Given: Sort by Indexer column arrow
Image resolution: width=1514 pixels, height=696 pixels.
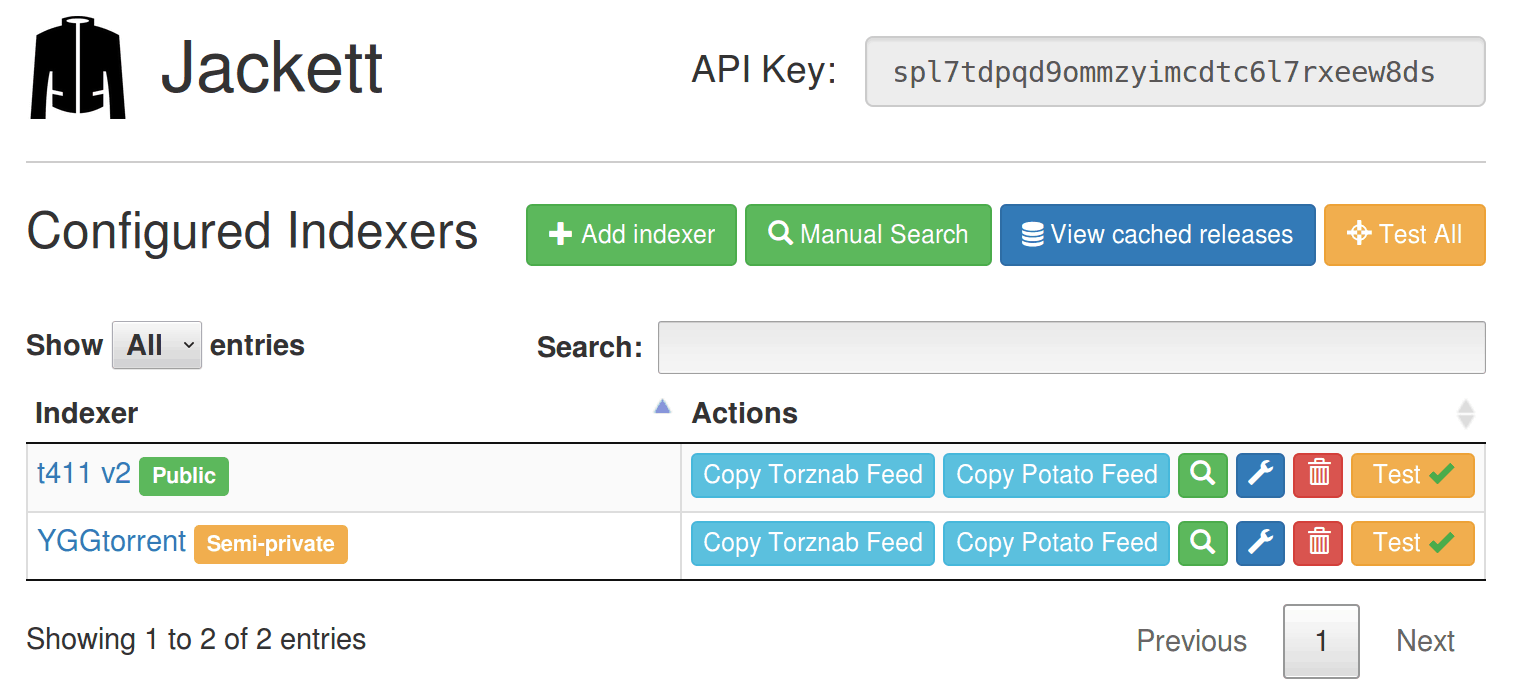Looking at the screenshot, I should pyautogui.click(x=661, y=406).
